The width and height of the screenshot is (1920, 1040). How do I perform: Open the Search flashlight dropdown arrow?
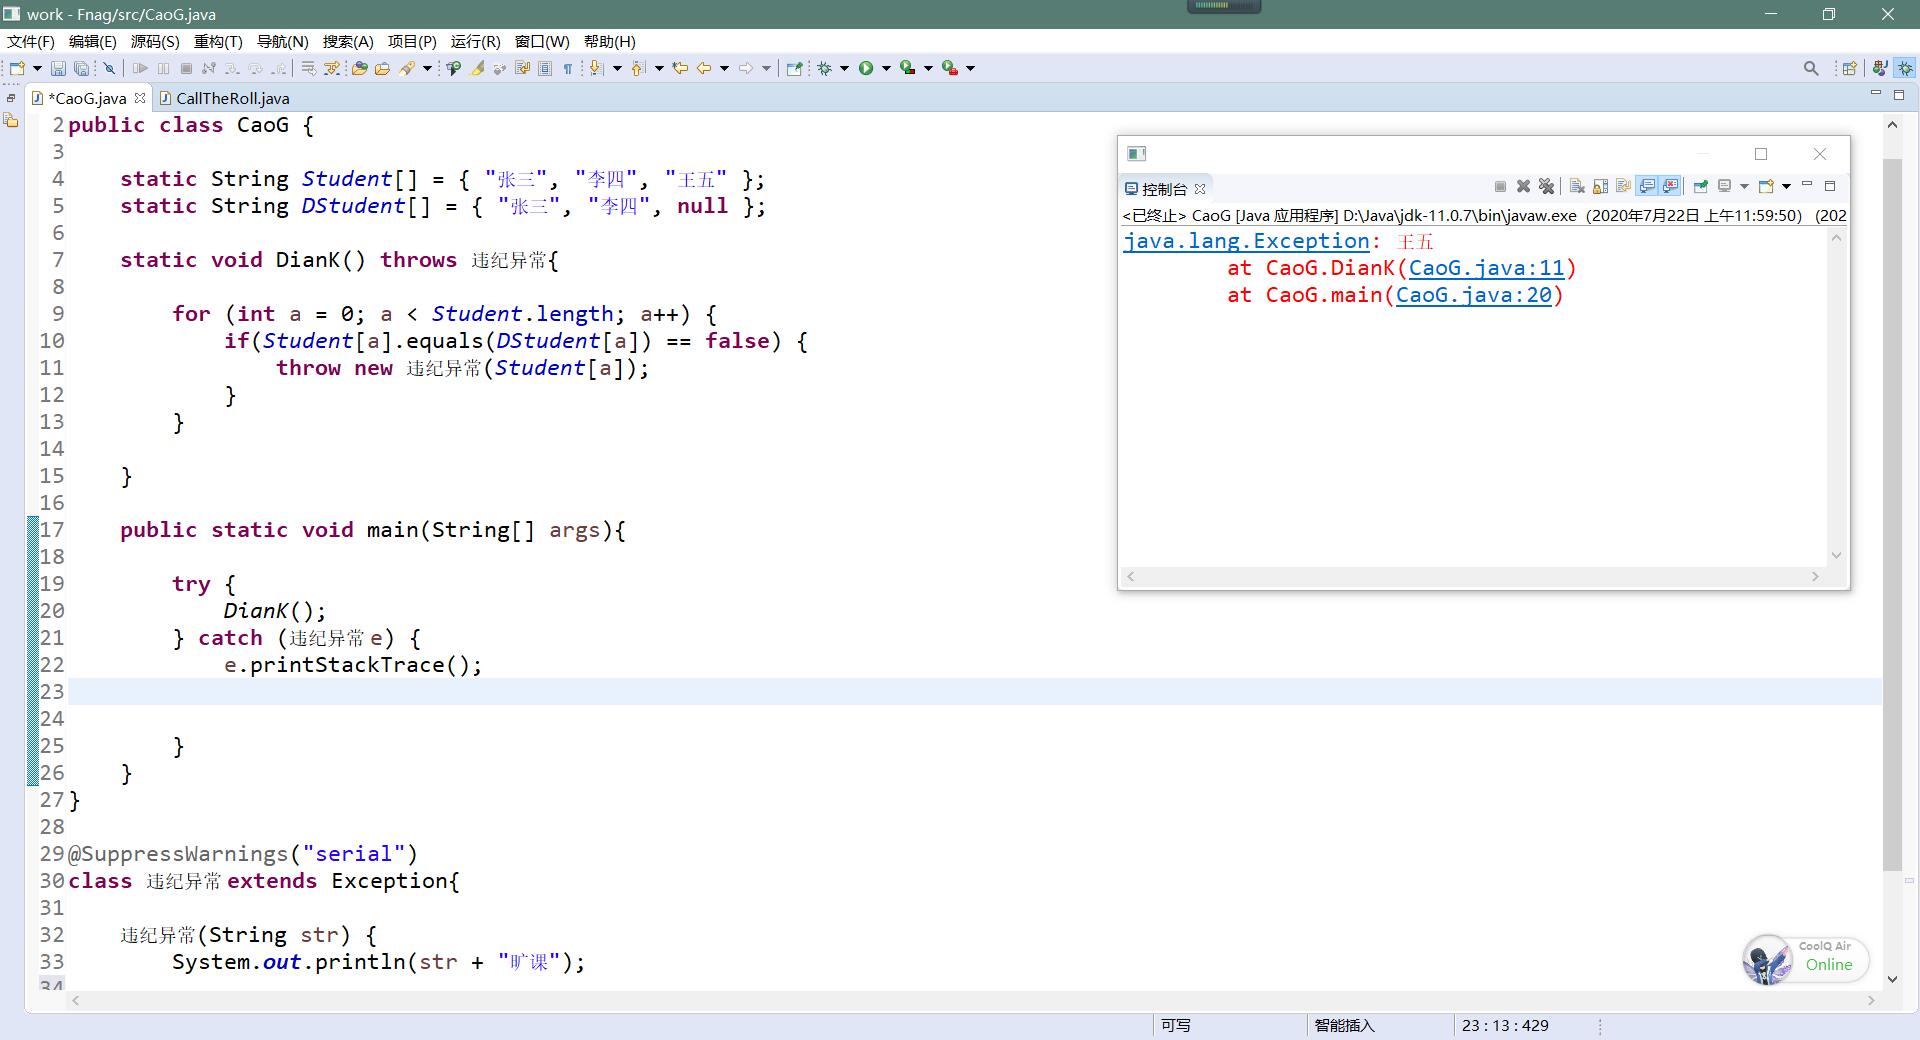click(427, 68)
